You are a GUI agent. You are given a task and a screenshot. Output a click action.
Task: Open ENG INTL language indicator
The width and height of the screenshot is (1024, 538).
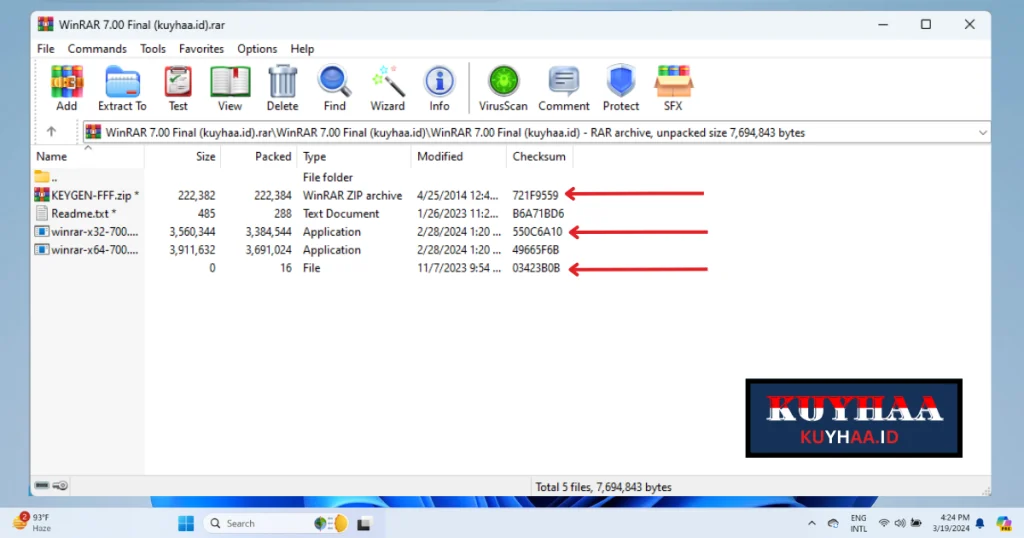(859, 523)
